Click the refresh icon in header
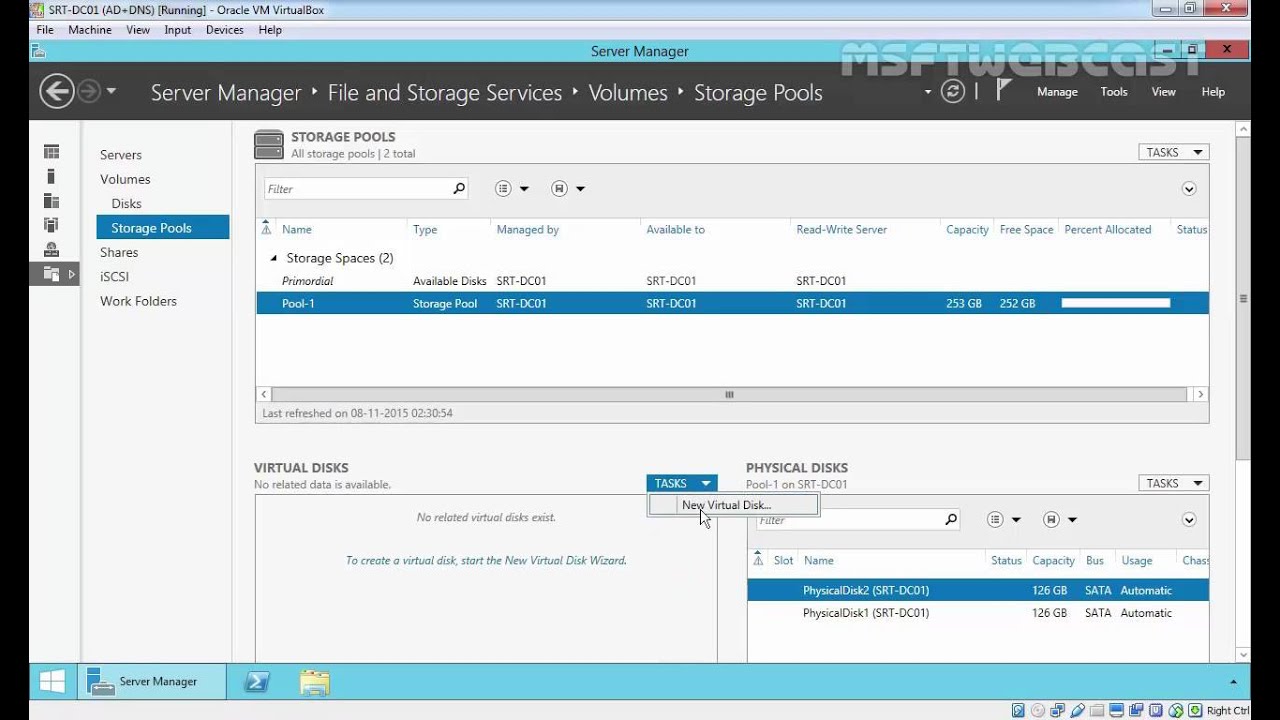 pos(953,92)
